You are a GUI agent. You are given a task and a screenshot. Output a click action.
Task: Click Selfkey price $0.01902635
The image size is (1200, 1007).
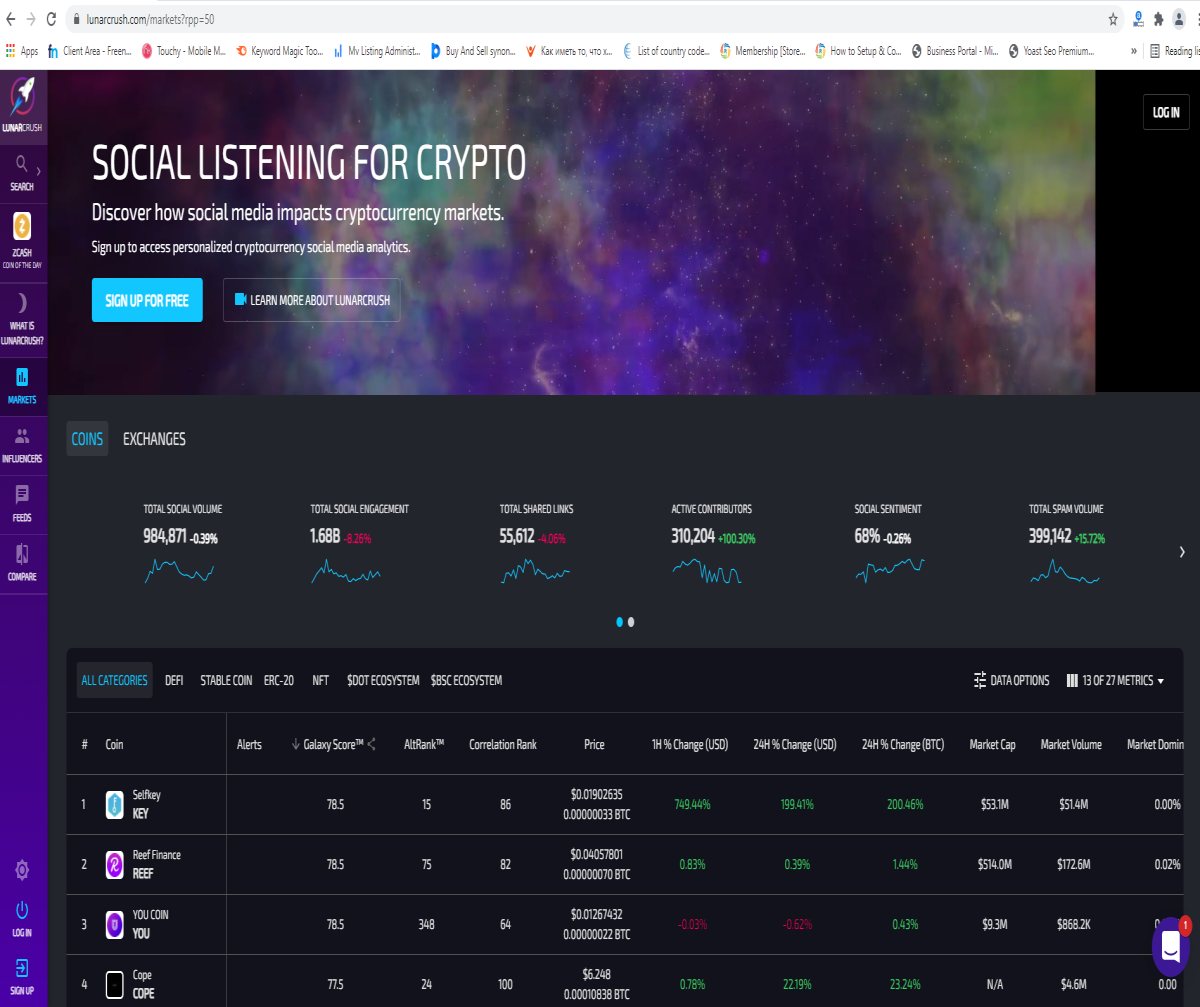[x=597, y=795]
